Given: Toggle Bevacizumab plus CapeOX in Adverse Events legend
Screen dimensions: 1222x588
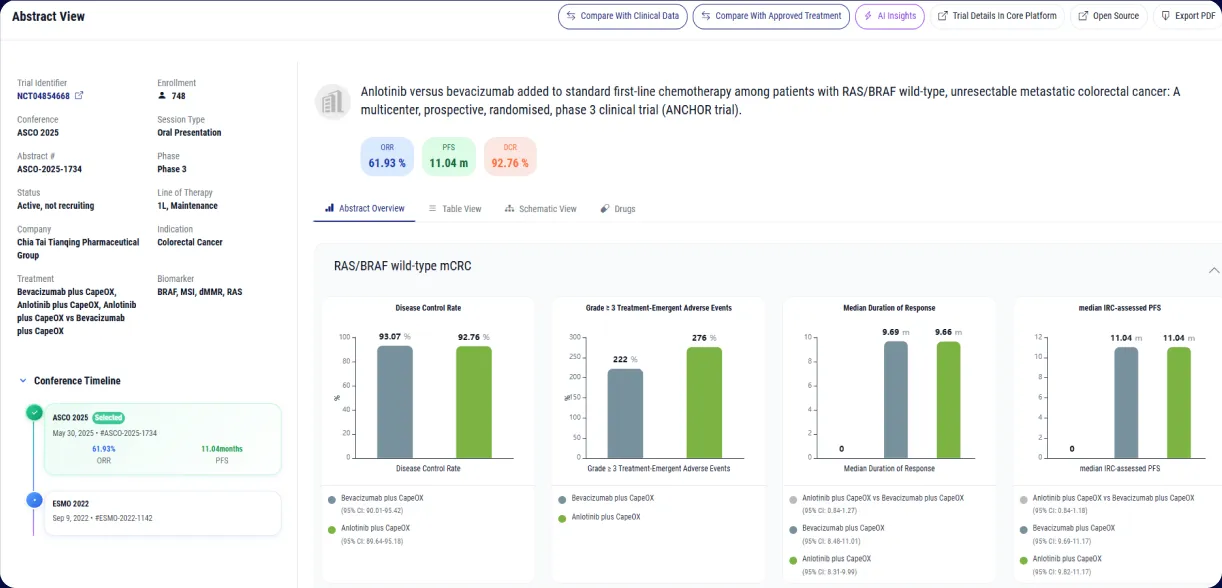Looking at the screenshot, I should 606,498.
